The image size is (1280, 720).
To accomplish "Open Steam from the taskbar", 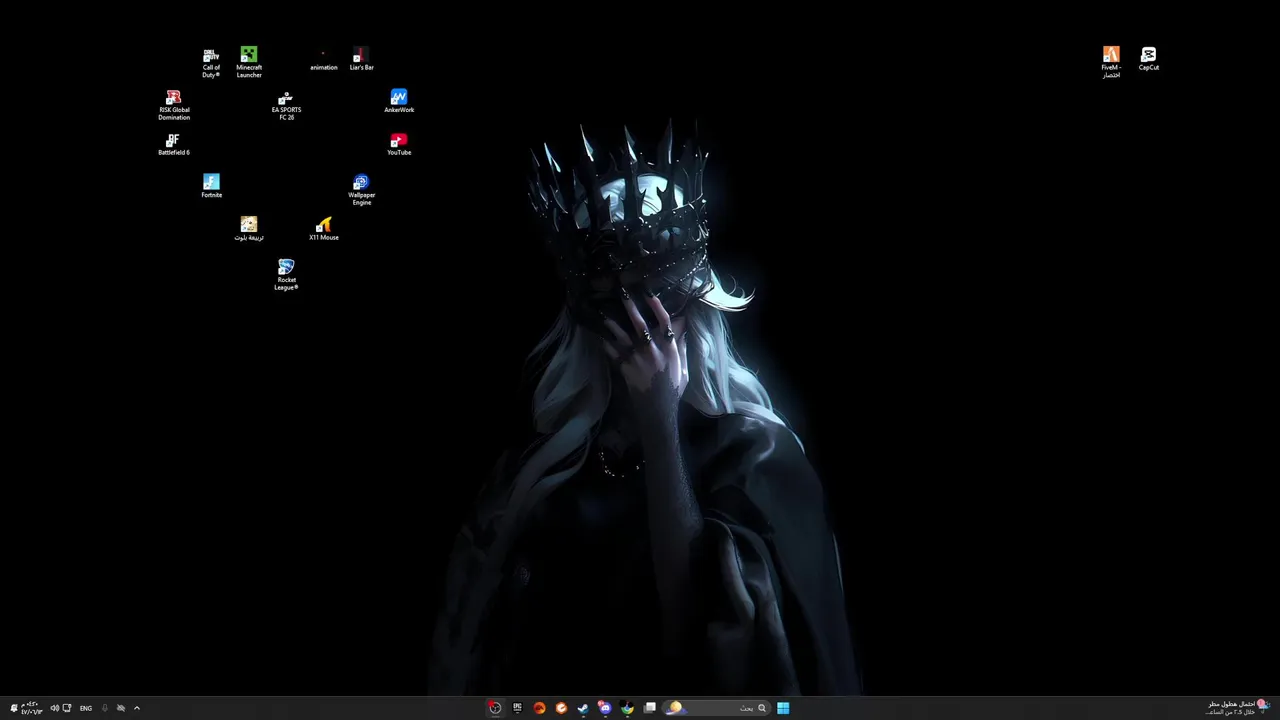I will (x=583, y=708).
